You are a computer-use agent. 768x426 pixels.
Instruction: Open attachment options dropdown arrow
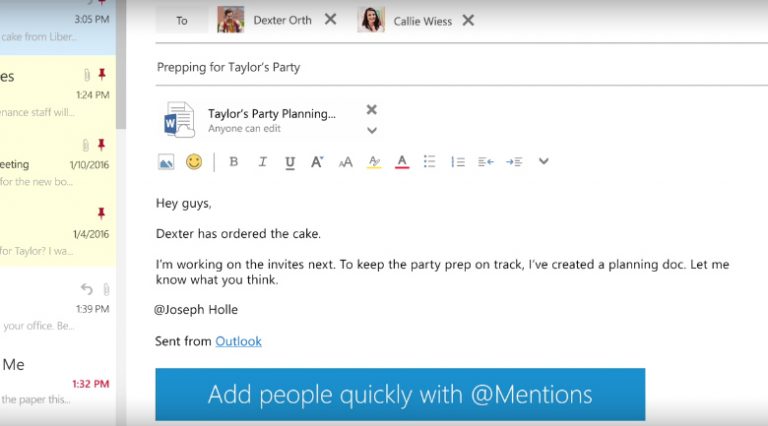point(372,130)
